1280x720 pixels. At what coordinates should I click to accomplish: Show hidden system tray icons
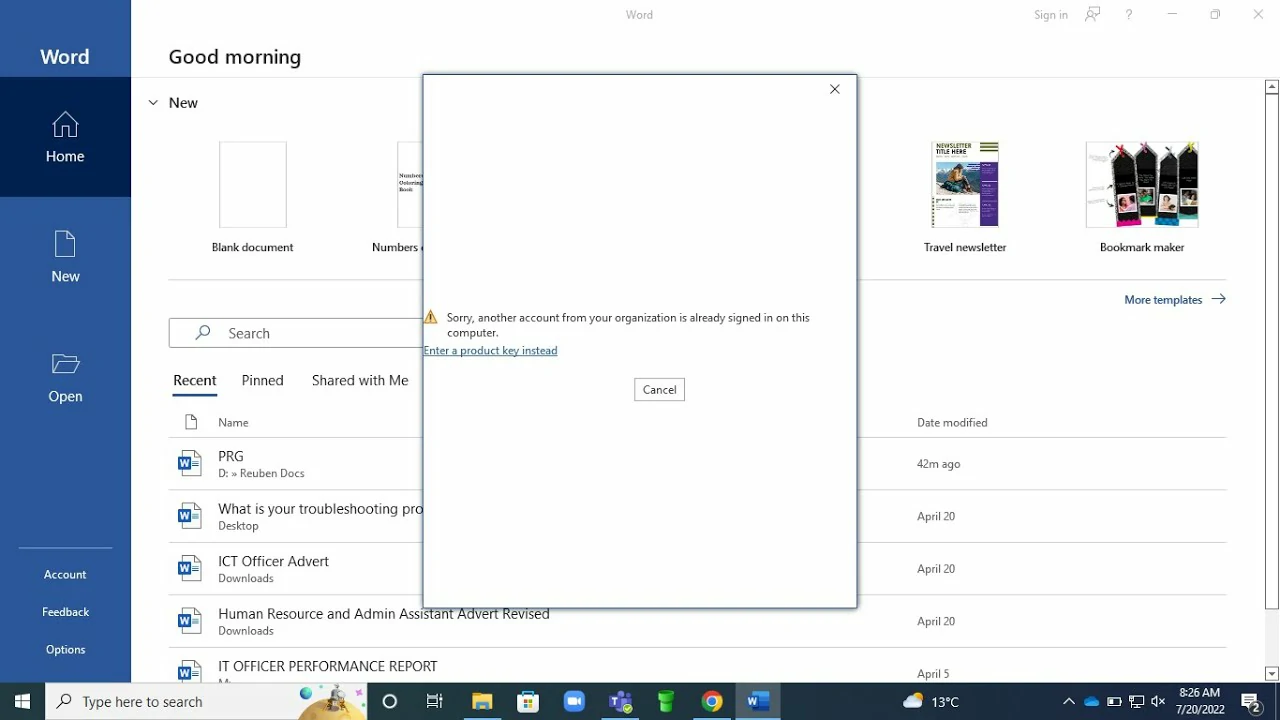(1068, 701)
